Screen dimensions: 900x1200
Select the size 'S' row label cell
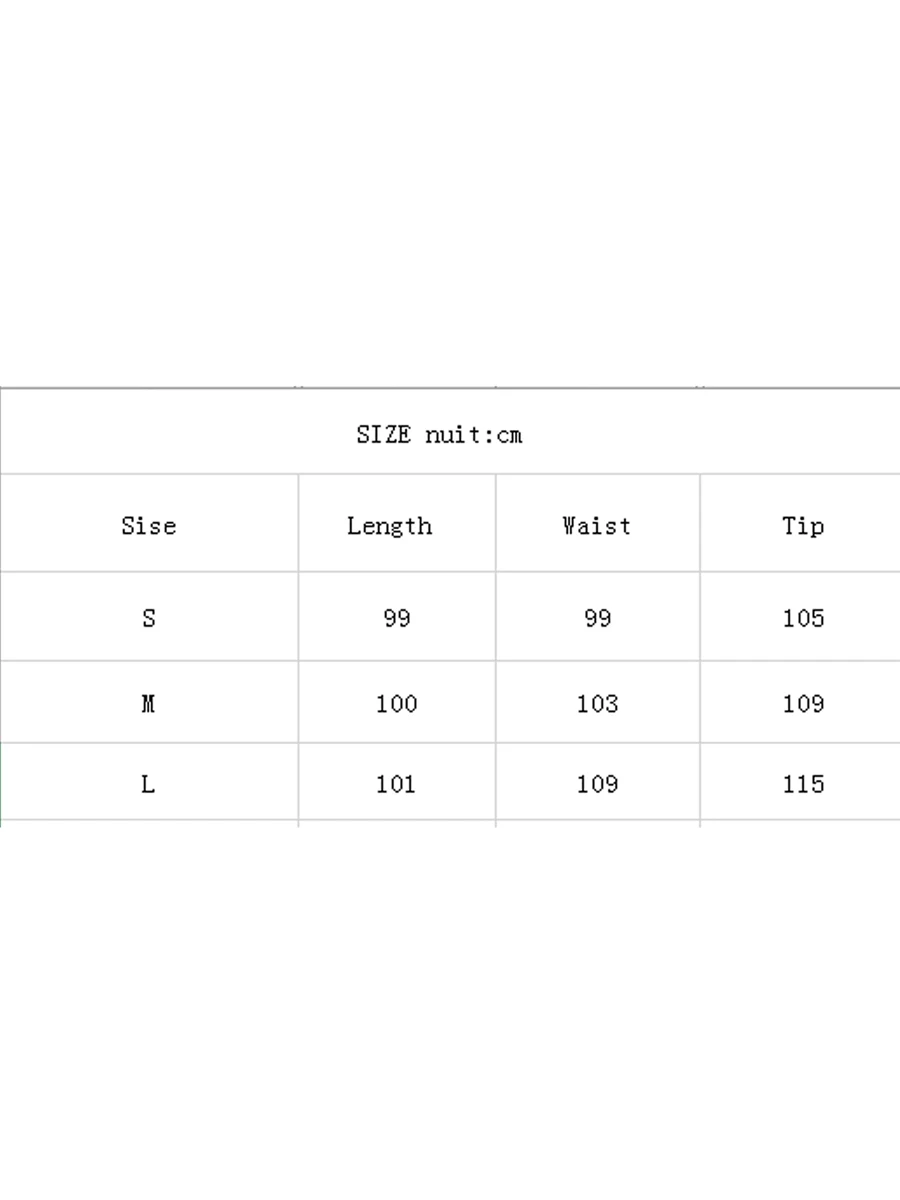(x=149, y=616)
